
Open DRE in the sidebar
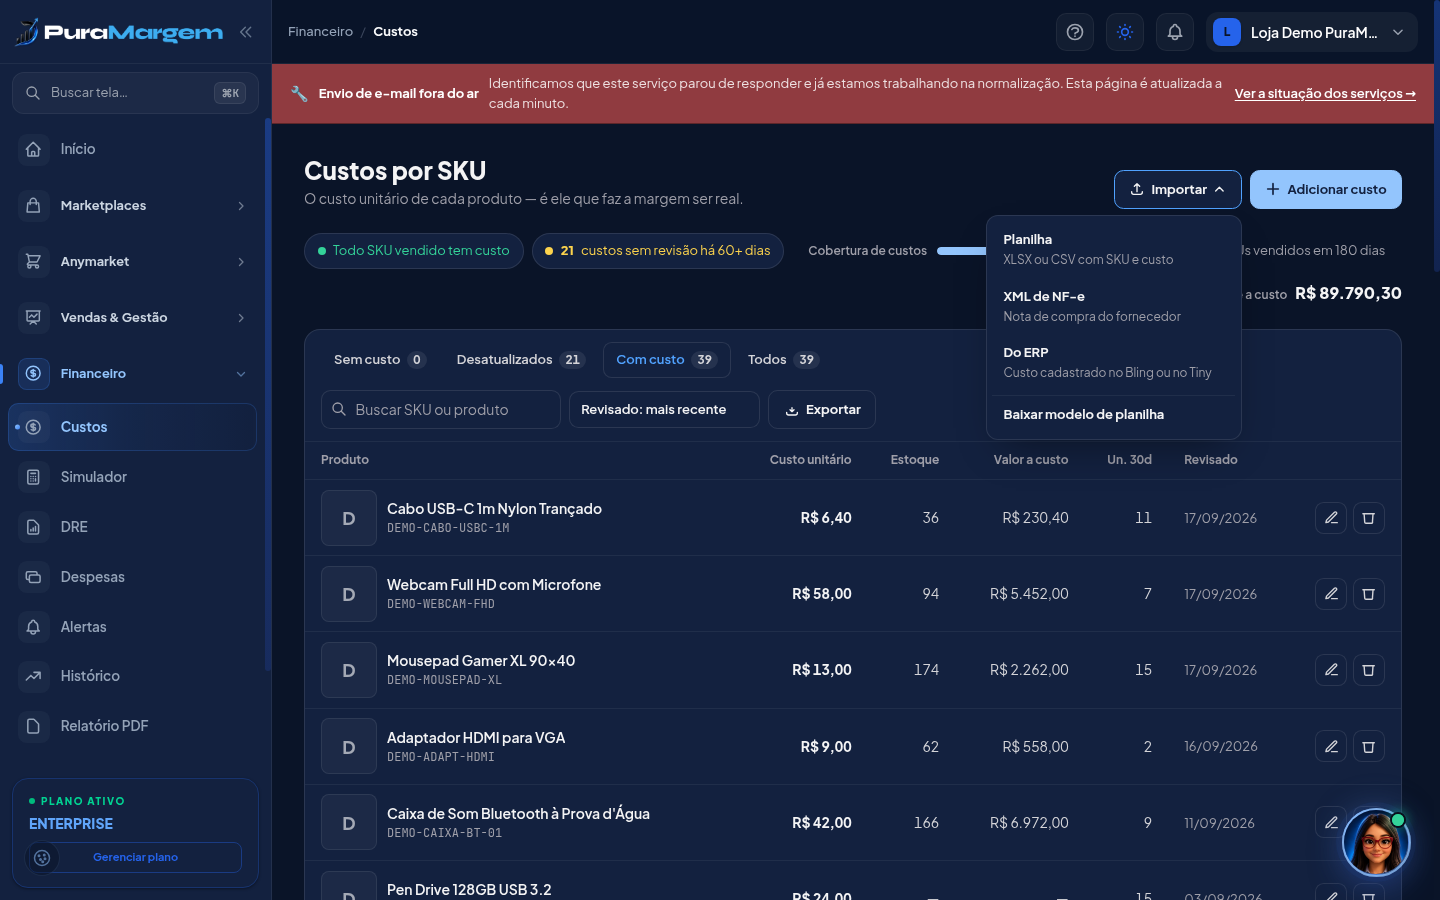pyautogui.click(x=133, y=527)
